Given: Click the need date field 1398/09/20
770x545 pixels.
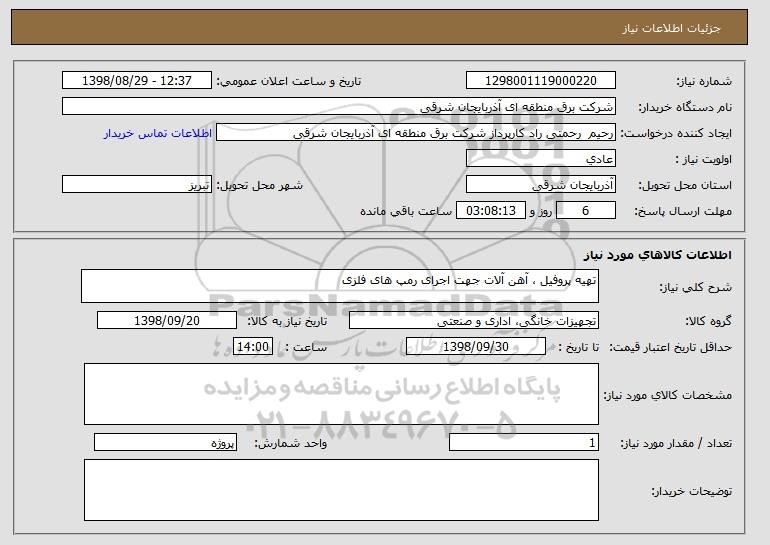Looking at the screenshot, I should tap(167, 321).
